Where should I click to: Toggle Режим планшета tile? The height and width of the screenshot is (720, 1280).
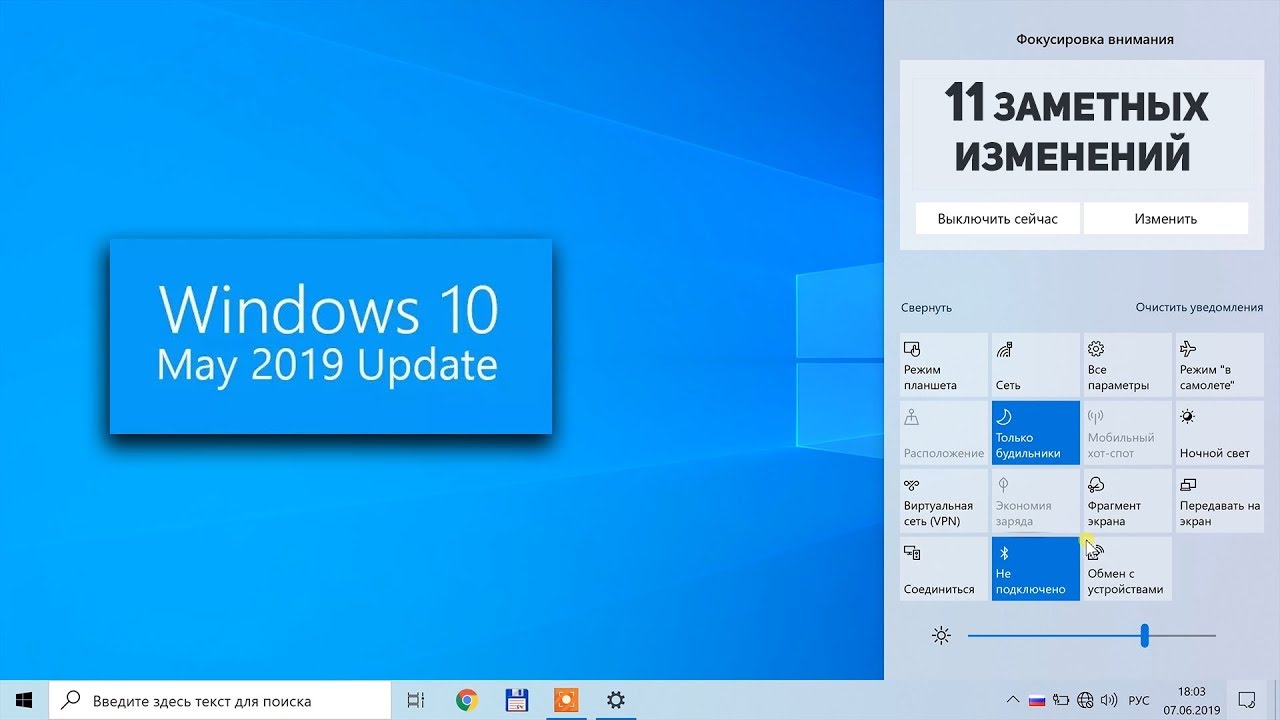(x=943, y=365)
